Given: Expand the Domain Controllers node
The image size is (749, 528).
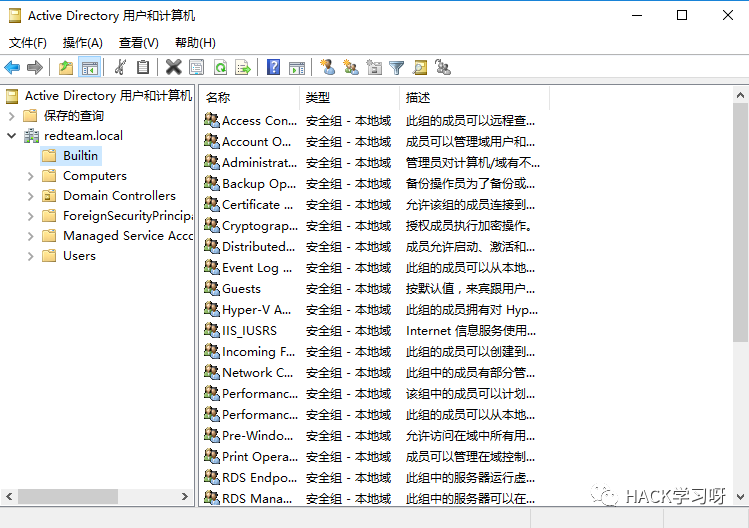Looking at the screenshot, I should [31, 196].
